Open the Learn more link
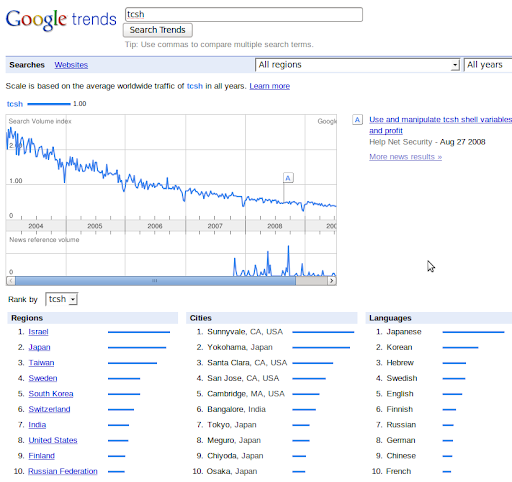 click(x=270, y=86)
